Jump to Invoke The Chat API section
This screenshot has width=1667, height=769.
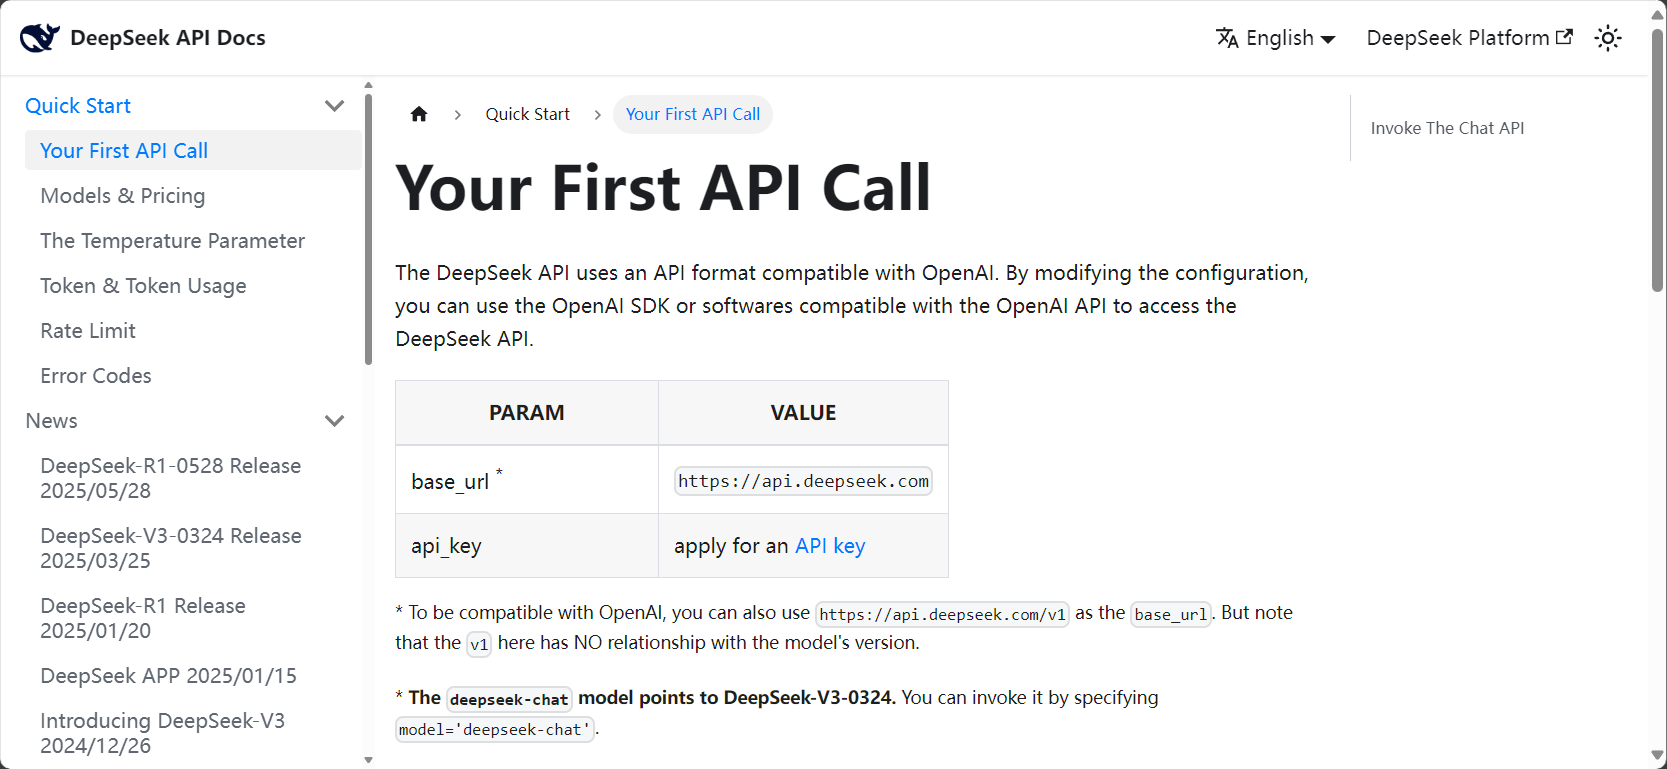point(1447,128)
